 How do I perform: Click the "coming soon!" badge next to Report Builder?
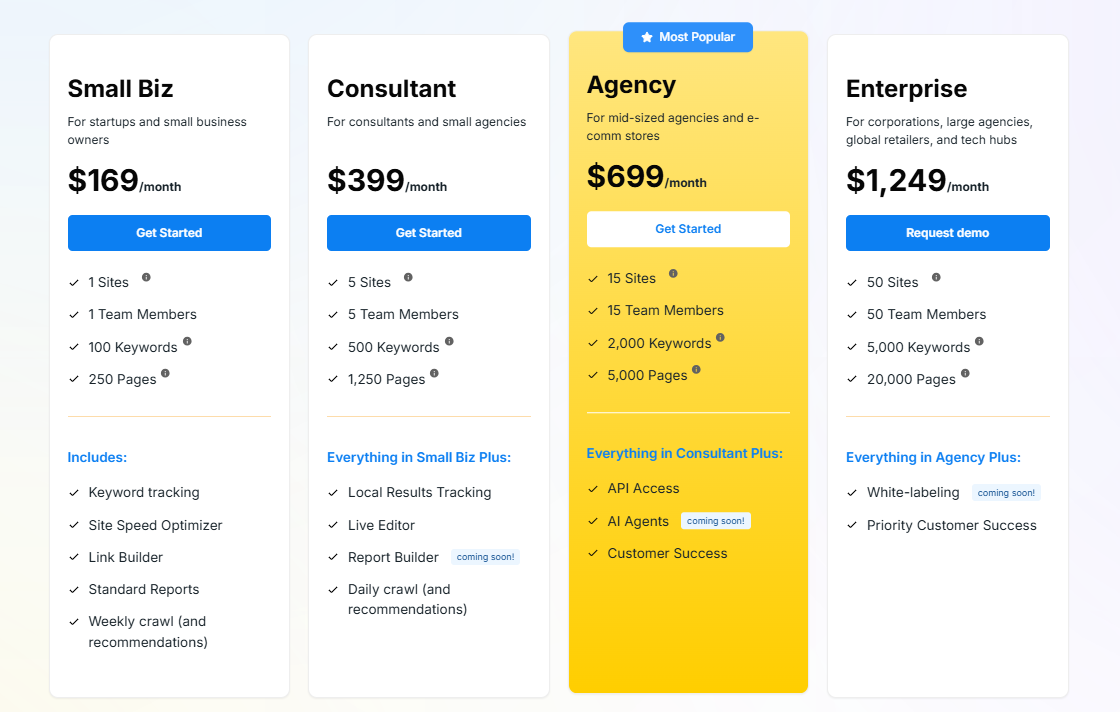pos(485,556)
